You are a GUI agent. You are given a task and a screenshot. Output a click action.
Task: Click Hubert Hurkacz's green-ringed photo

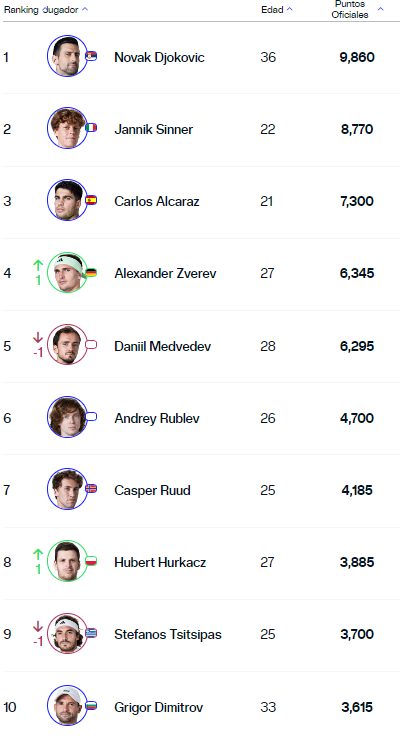(x=67, y=561)
